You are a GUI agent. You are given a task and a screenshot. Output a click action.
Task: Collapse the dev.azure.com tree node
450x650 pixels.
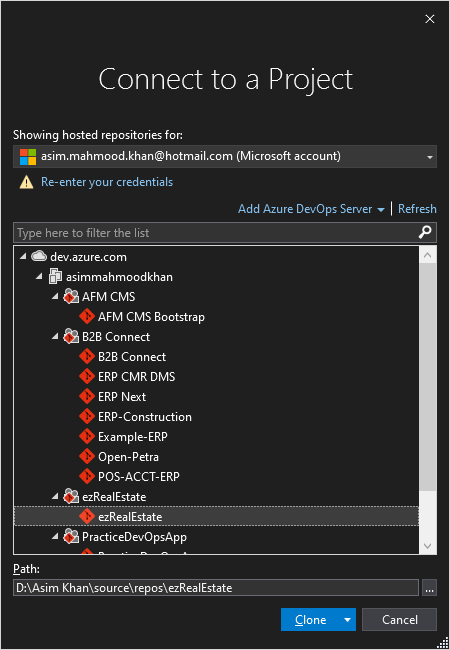point(24,257)
